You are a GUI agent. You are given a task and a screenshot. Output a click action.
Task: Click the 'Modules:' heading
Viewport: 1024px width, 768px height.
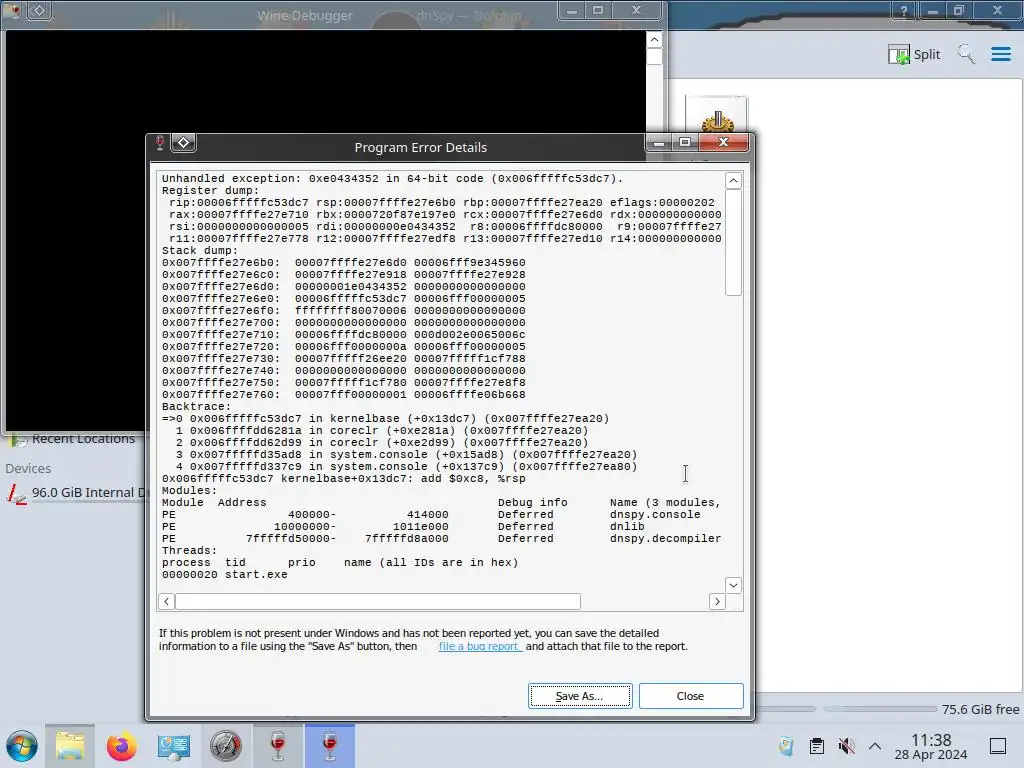pos(189,490)
